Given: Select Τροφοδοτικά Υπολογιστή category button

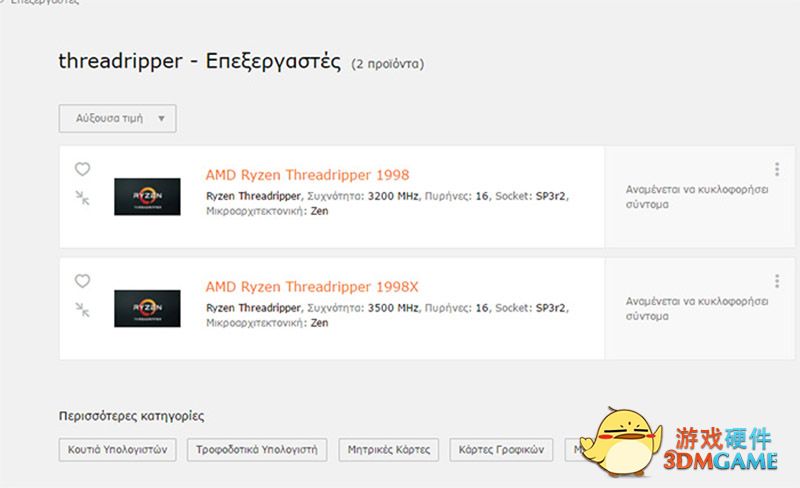Looking at the screenshot, I should [x=257, y=450].
